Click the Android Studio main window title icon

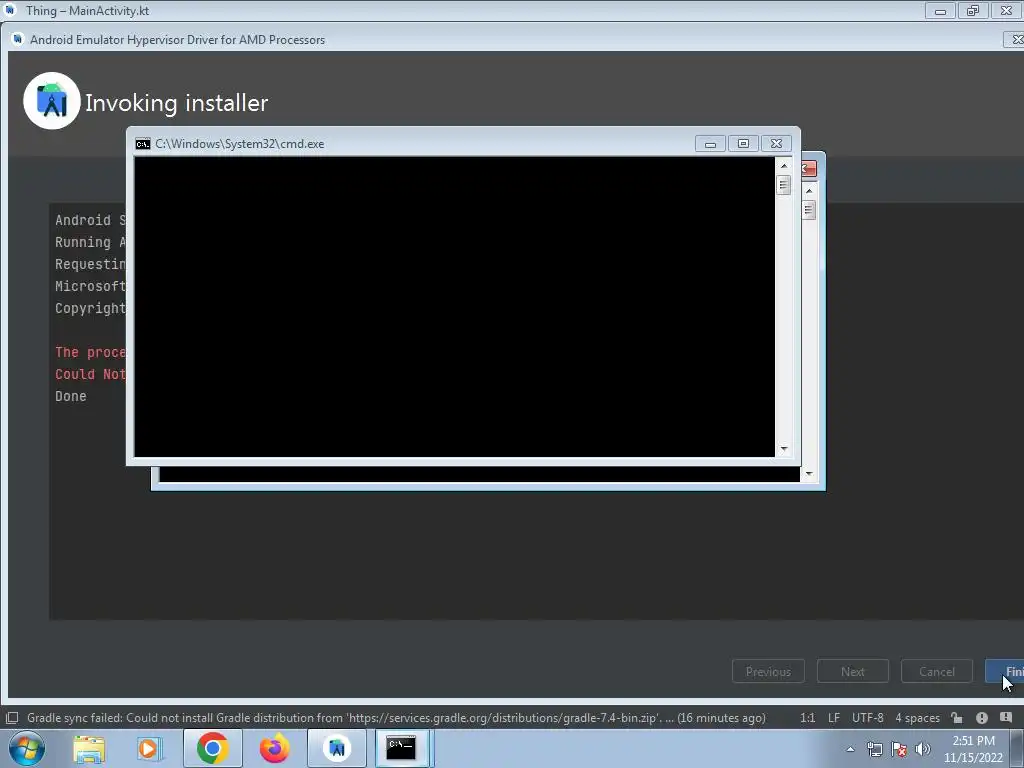point(10,10)
